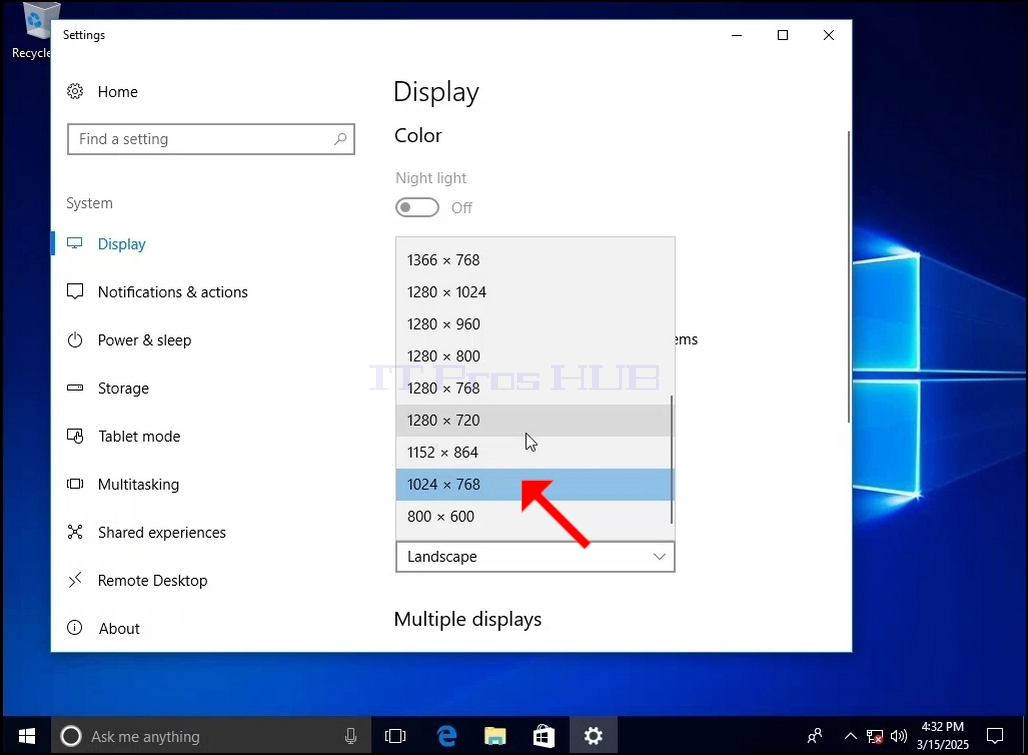Click the search magnifier in Find a setting
1028x755 pixels.
pos(340,139)
